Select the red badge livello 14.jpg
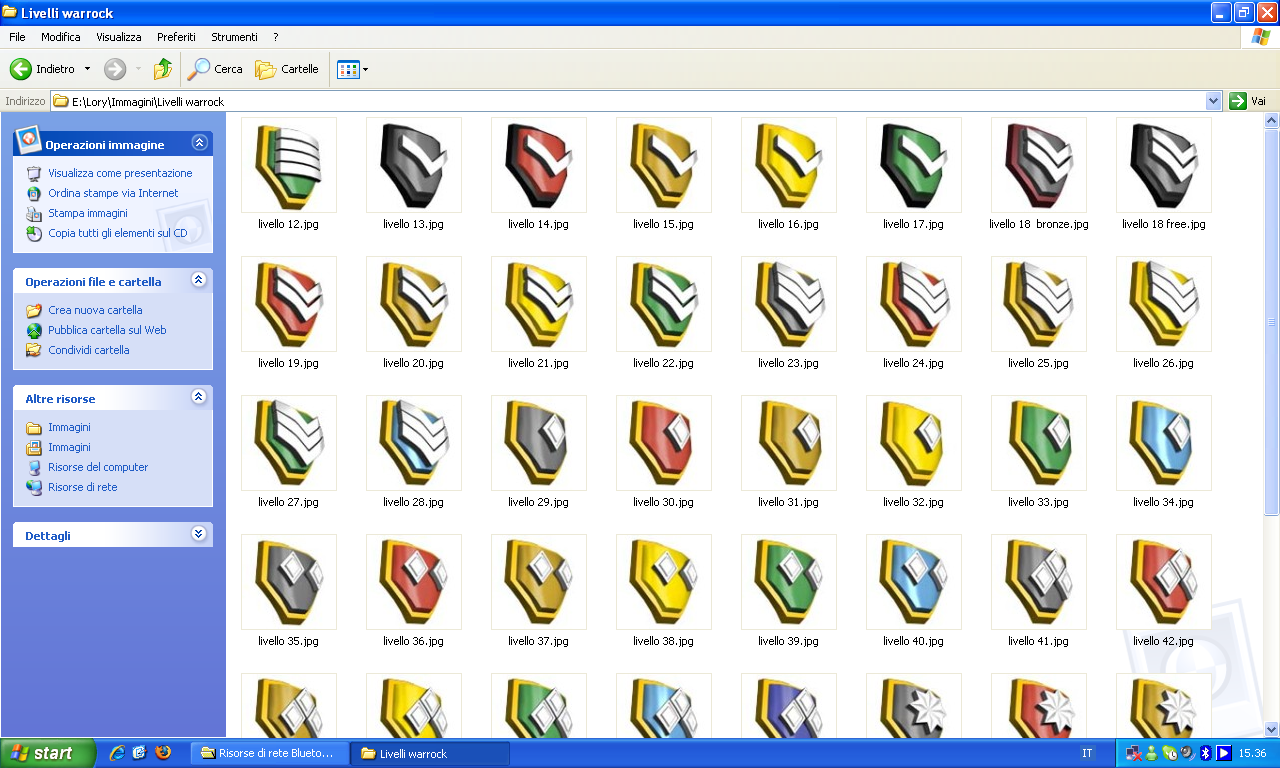Screen dimensions: 1280x768 (x=539, y=165)
